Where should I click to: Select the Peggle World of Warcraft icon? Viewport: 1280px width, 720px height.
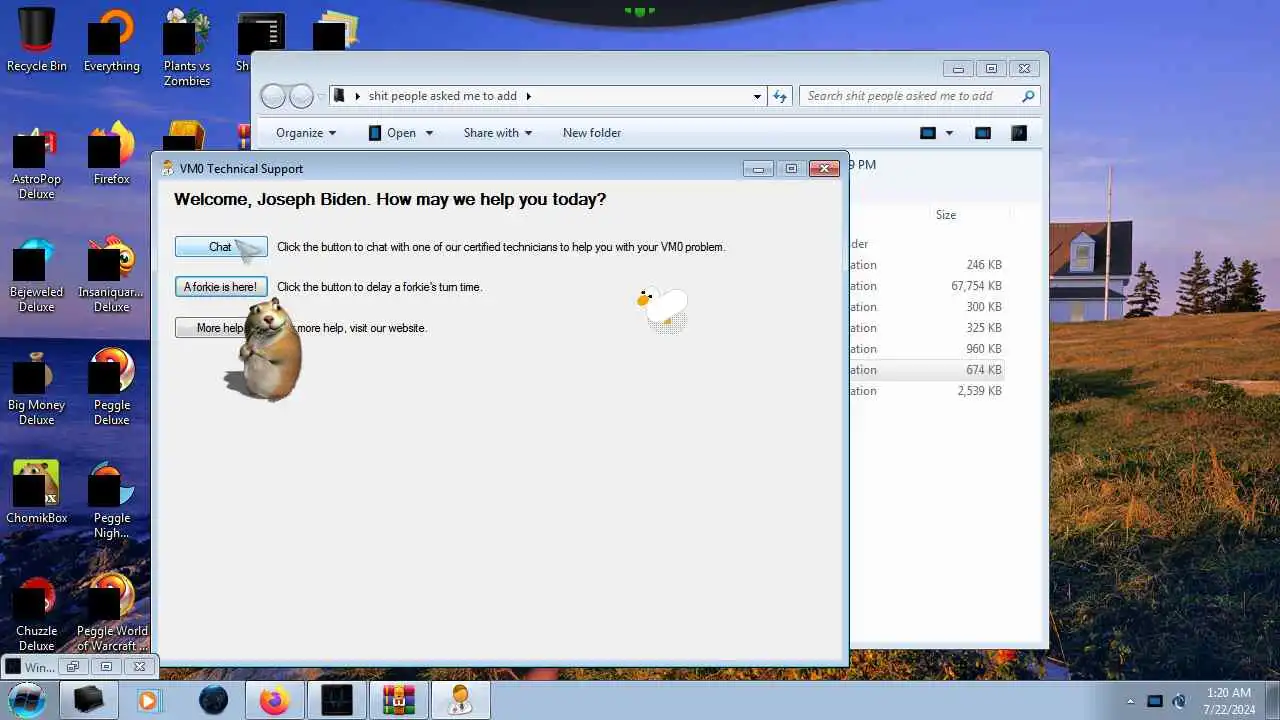click(x=111, y=612)
